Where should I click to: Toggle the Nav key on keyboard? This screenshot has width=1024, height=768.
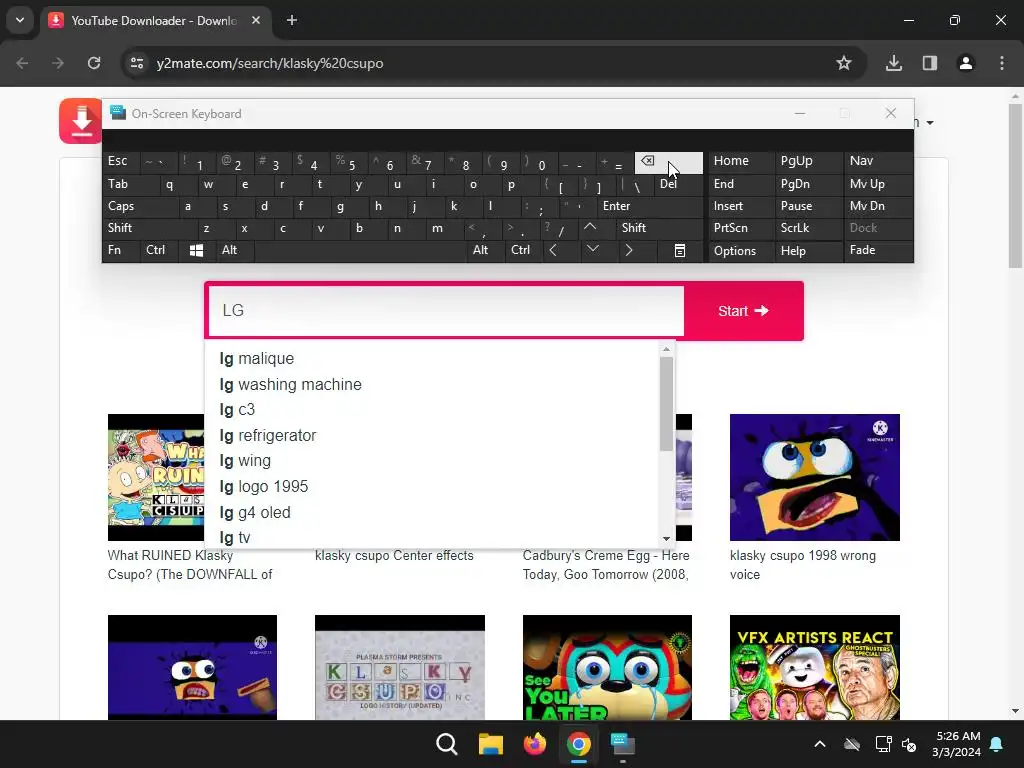click(878, 161)
